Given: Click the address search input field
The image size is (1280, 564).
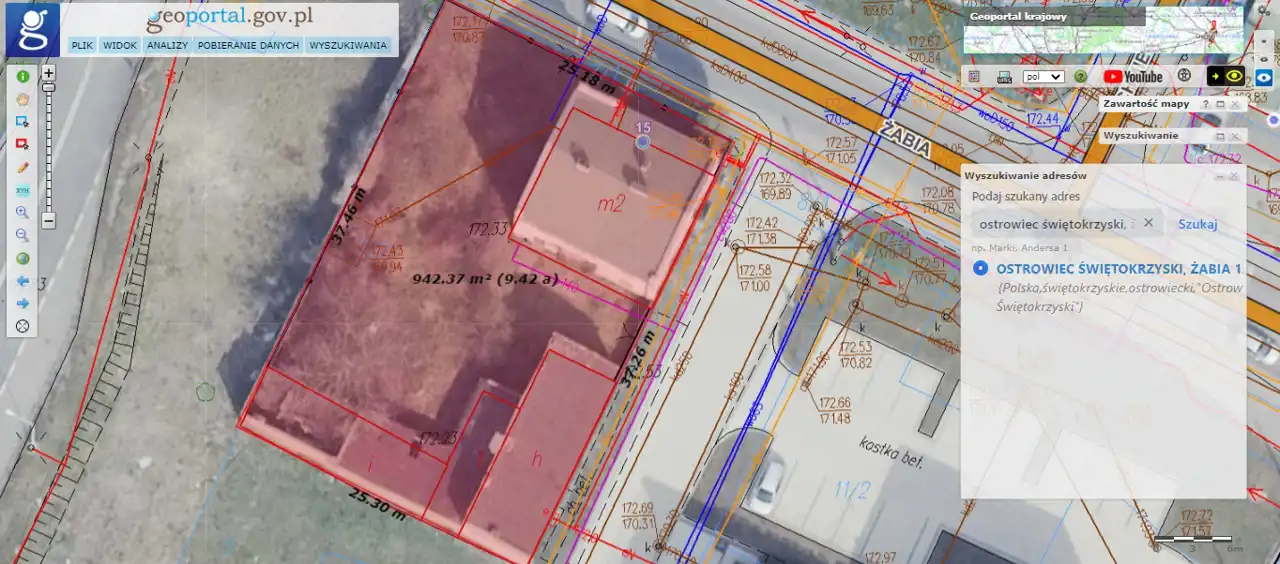Looking at the screenshot, I should coord(1054,224).
